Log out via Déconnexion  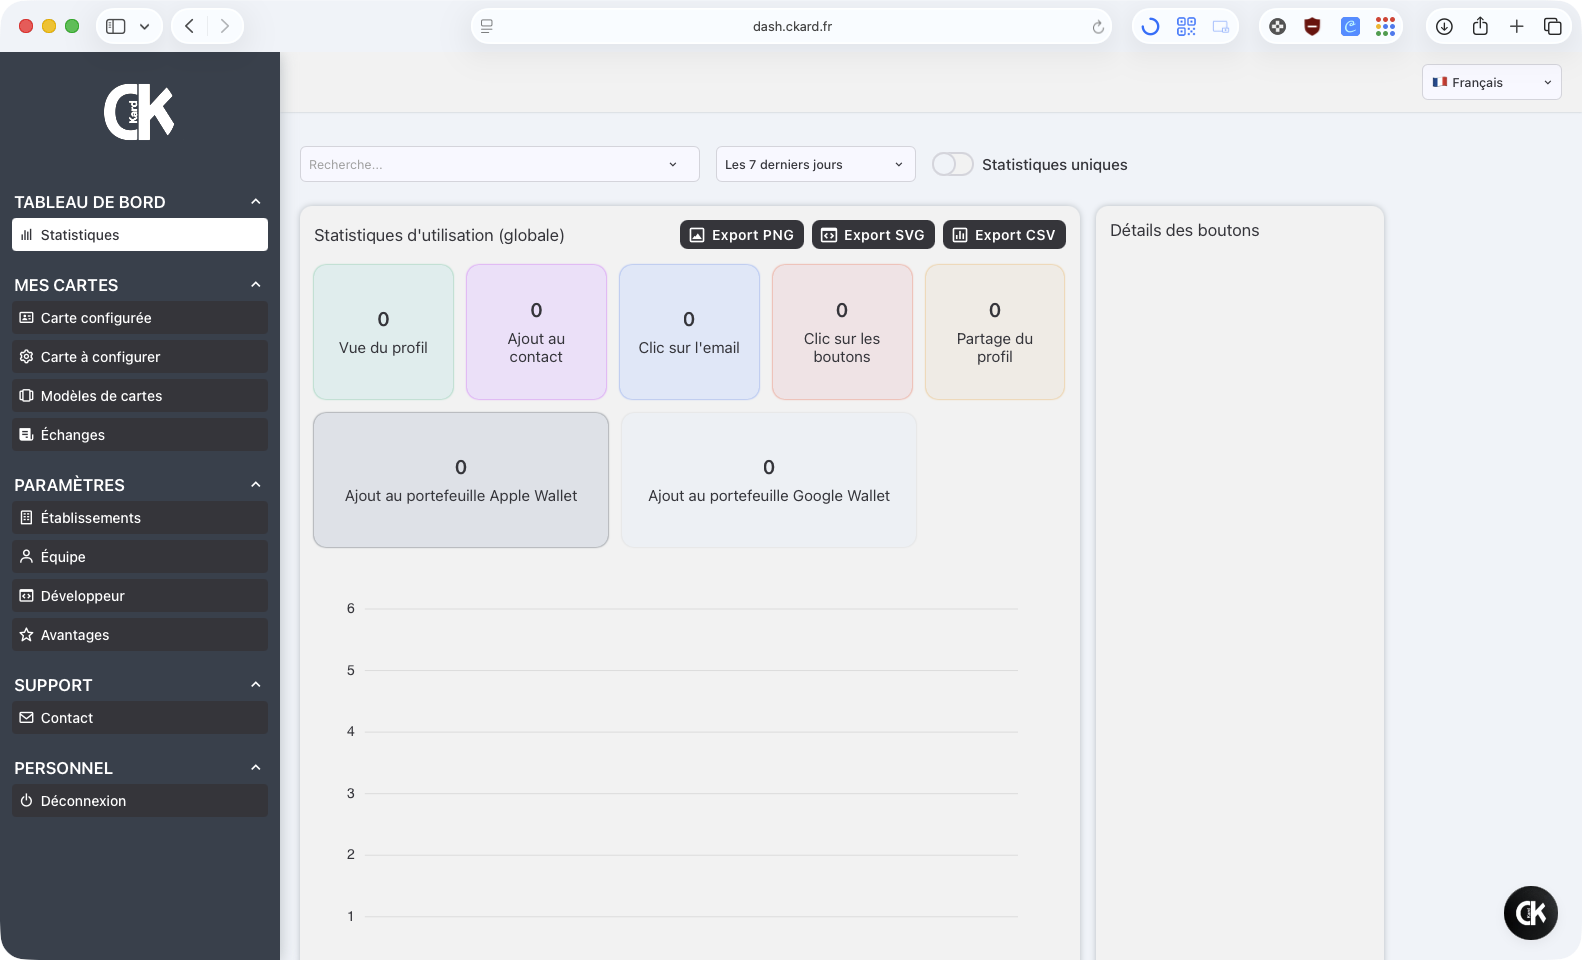coord(140,801)
